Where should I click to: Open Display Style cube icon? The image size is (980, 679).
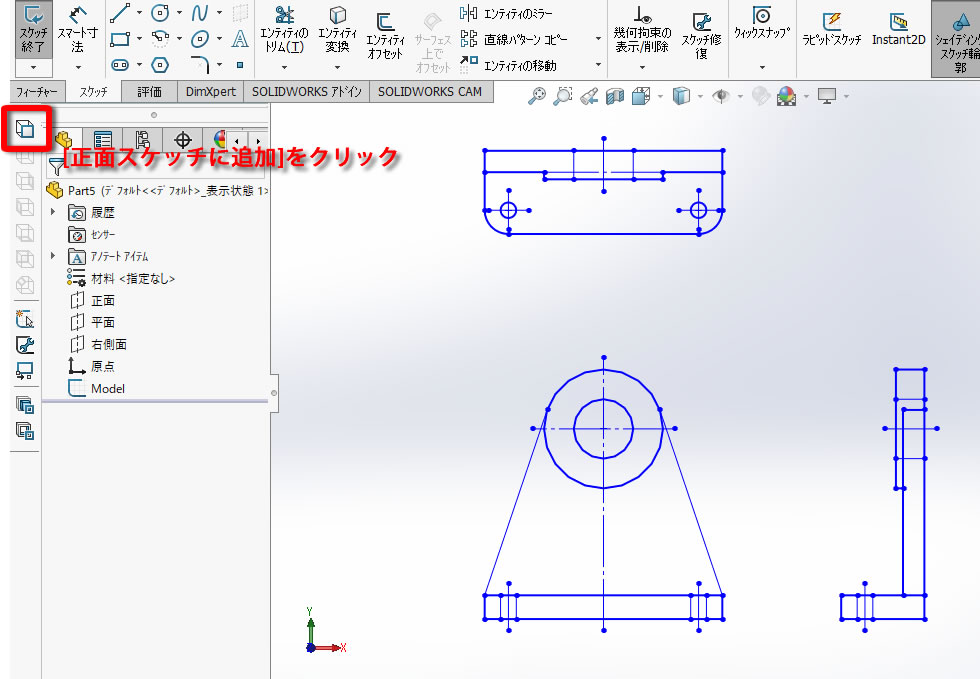(681, 96)
